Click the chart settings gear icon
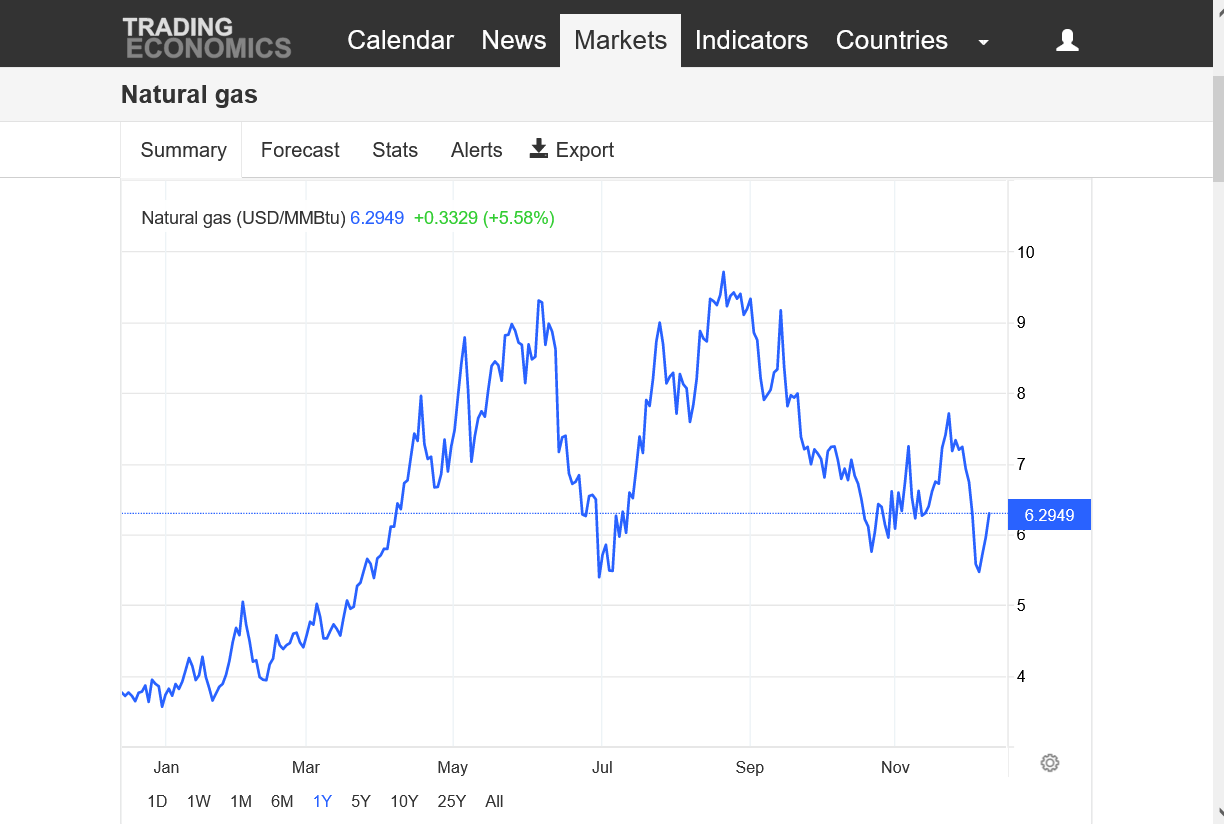Screen dimensions: 1224x833 (1049, 763)
